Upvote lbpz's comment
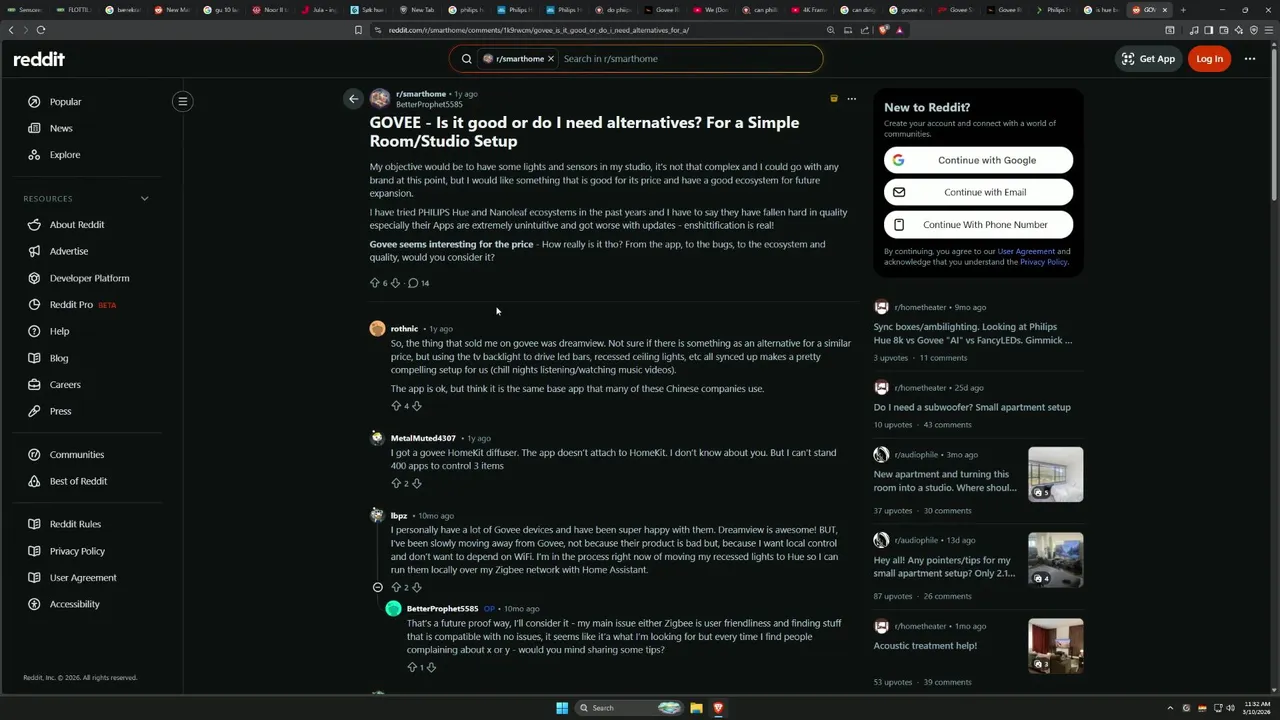The height and width of the screenshot is (720, 1280). [396, 587]
